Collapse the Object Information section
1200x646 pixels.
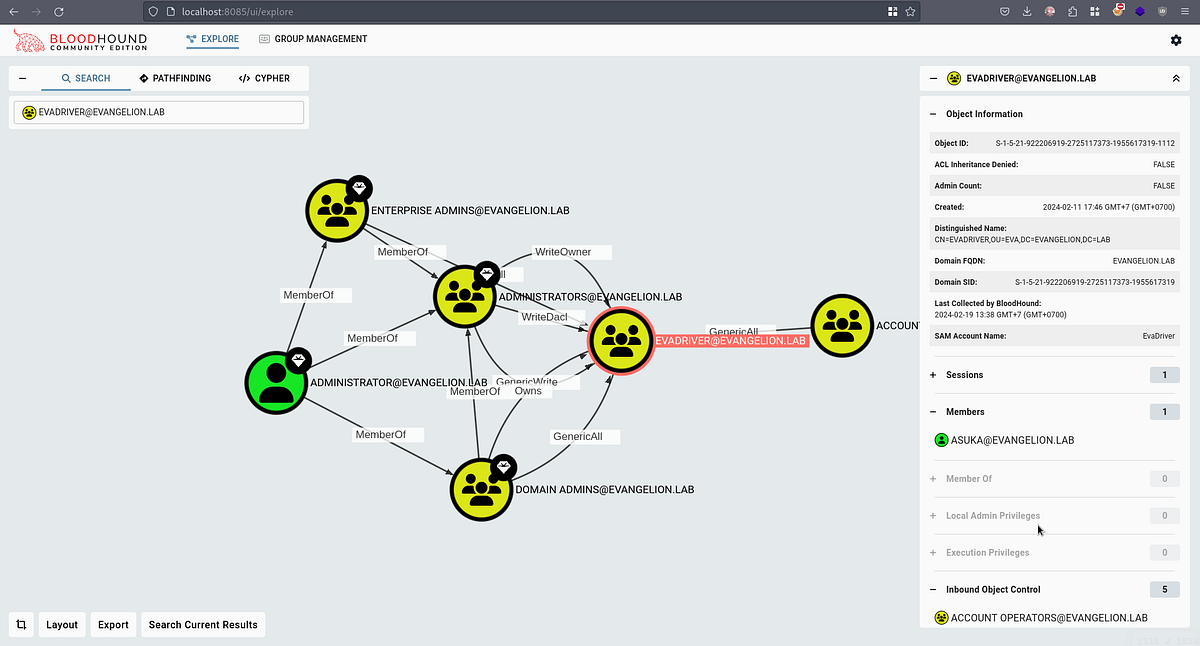click(933, 114)
